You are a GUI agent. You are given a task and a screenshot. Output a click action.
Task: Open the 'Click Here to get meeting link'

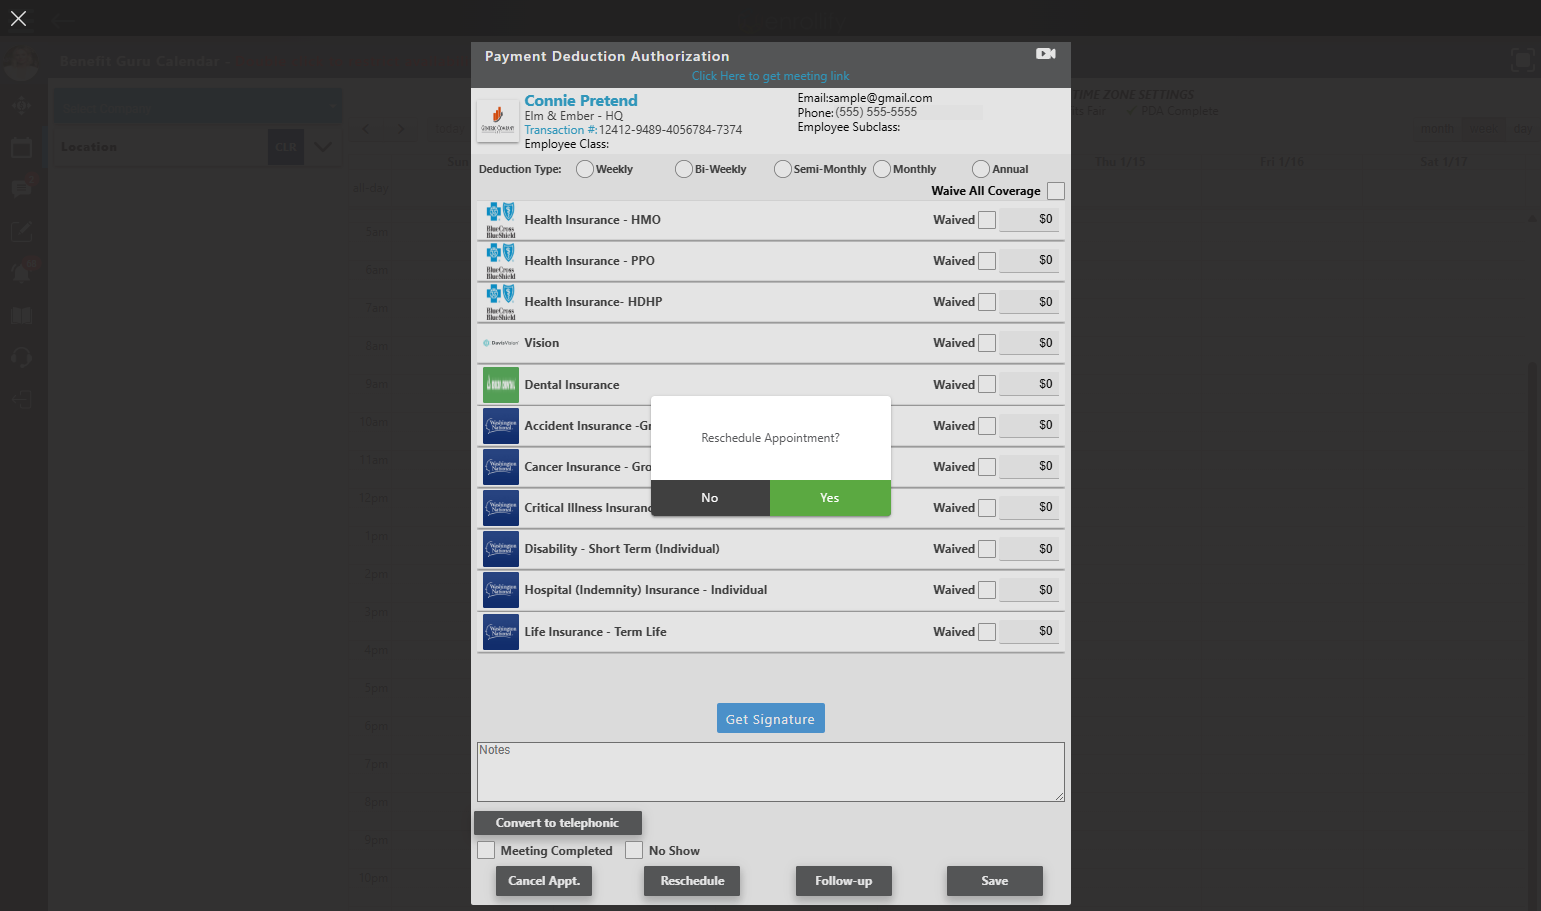[770, 76]
